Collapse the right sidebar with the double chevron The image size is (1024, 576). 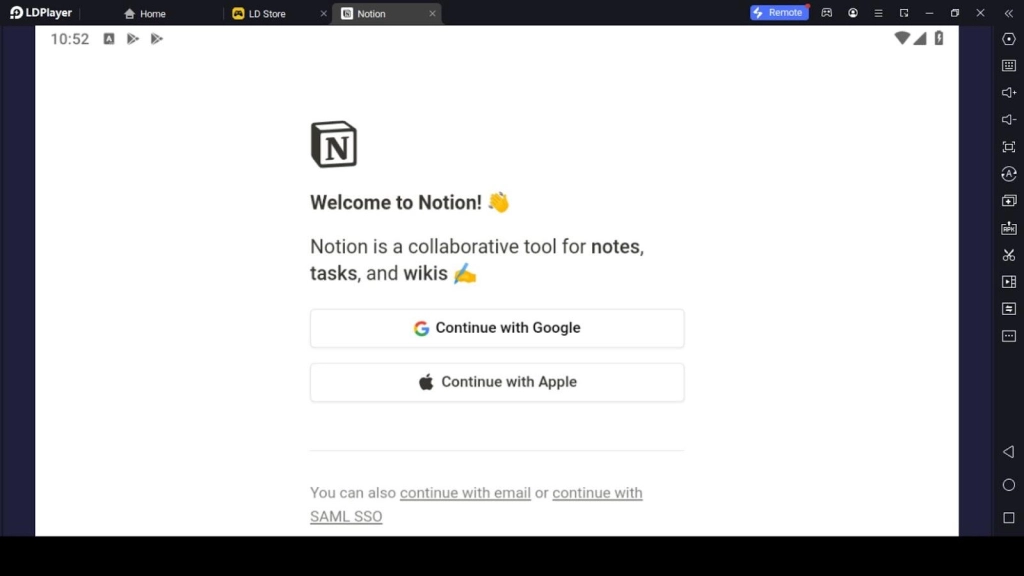(x=1008, y=12)
